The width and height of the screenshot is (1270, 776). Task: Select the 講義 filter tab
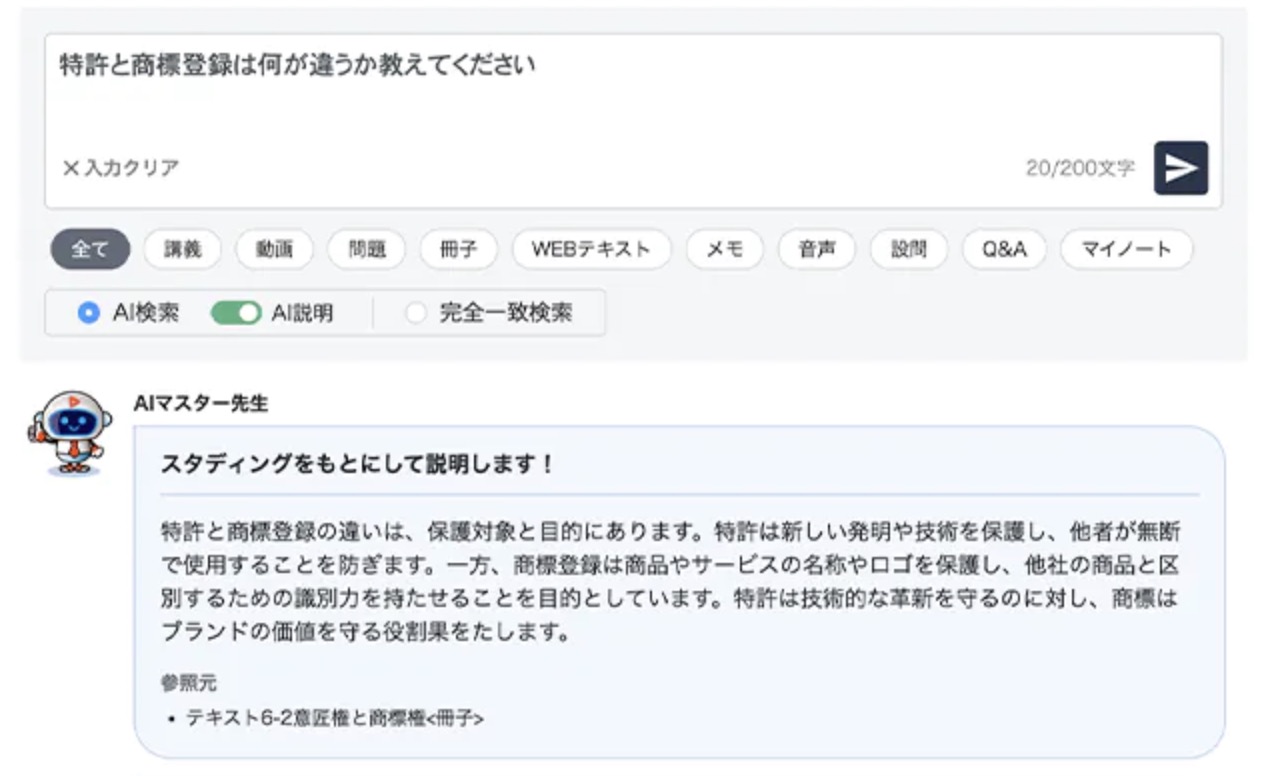point(183,250)
